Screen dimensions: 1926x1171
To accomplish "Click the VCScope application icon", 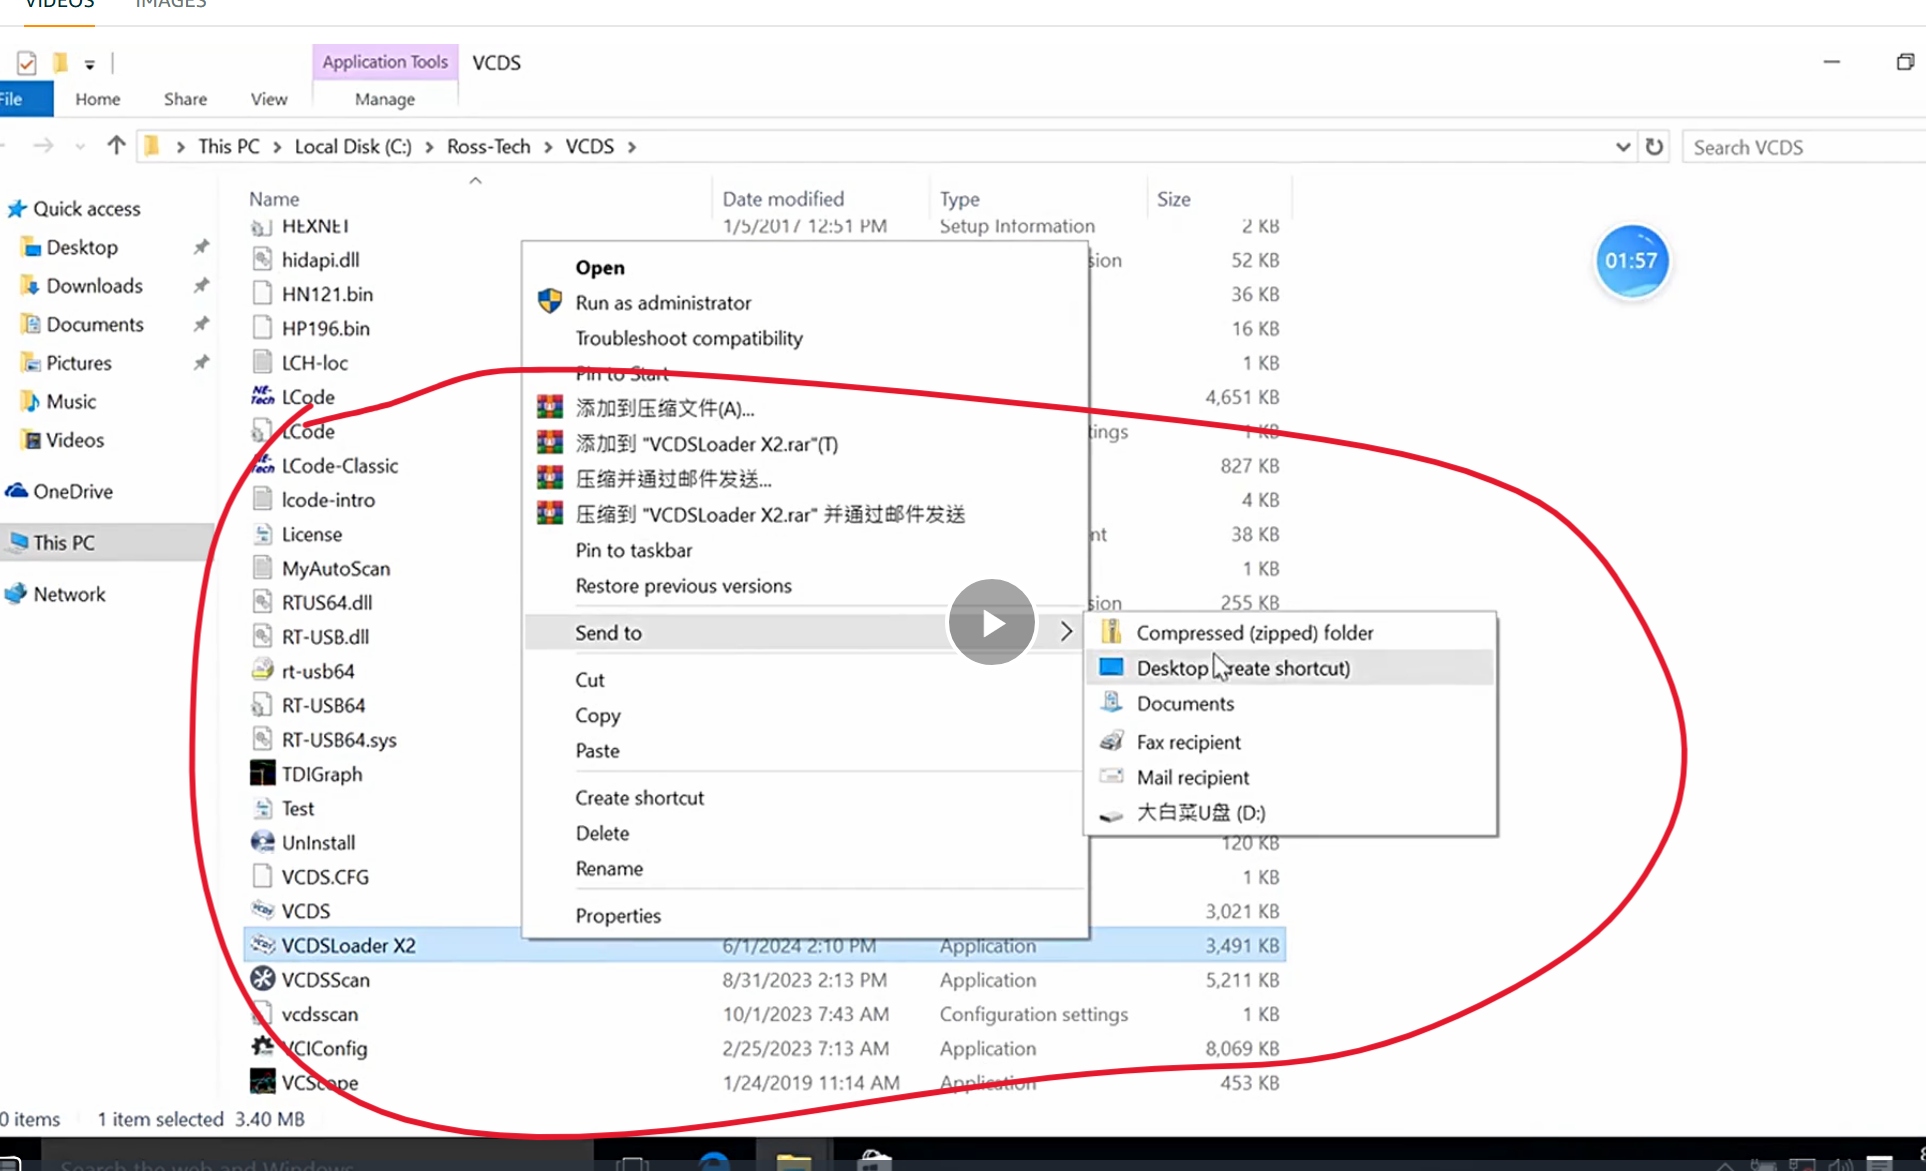I will click(262, 1081).
